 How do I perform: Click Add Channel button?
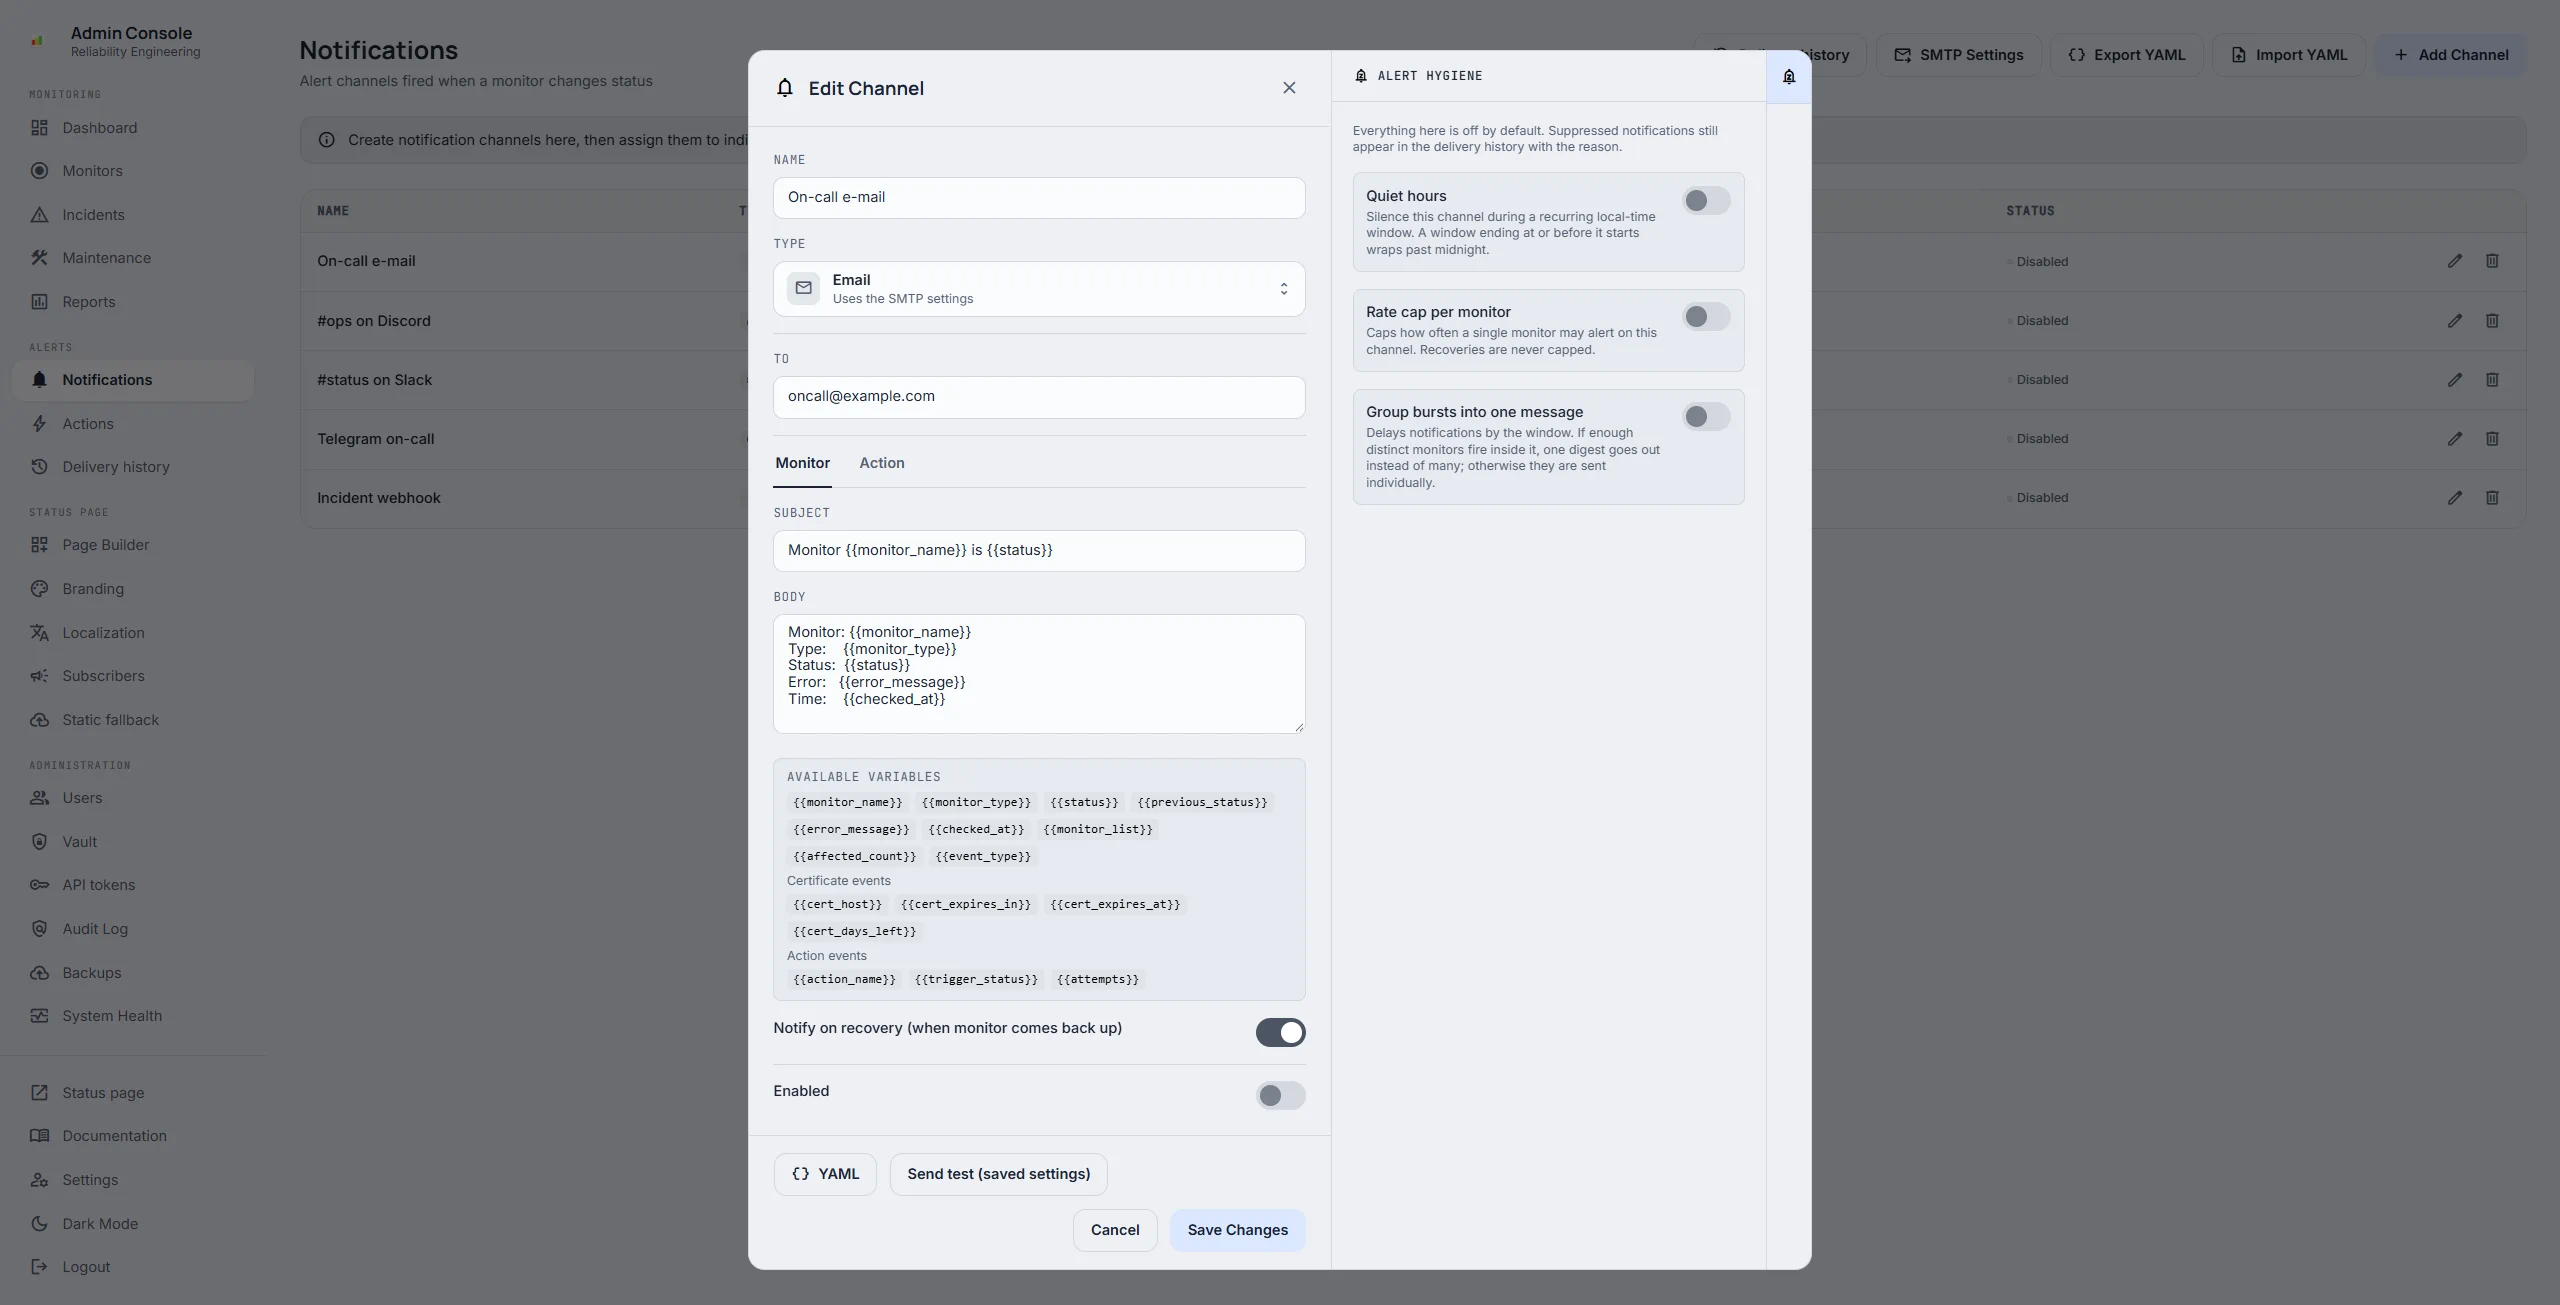click(x=2450, y=55)
